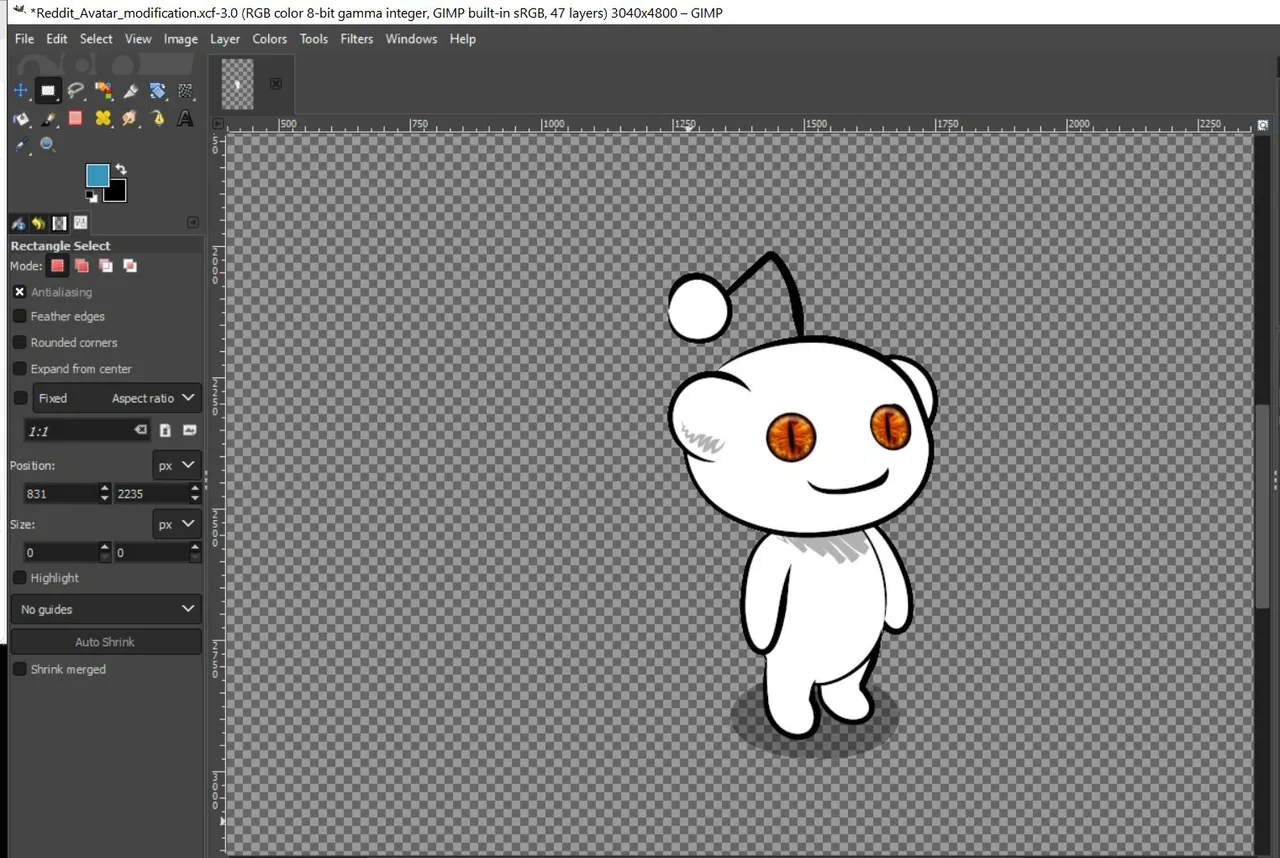Select the Move tool

20,91
